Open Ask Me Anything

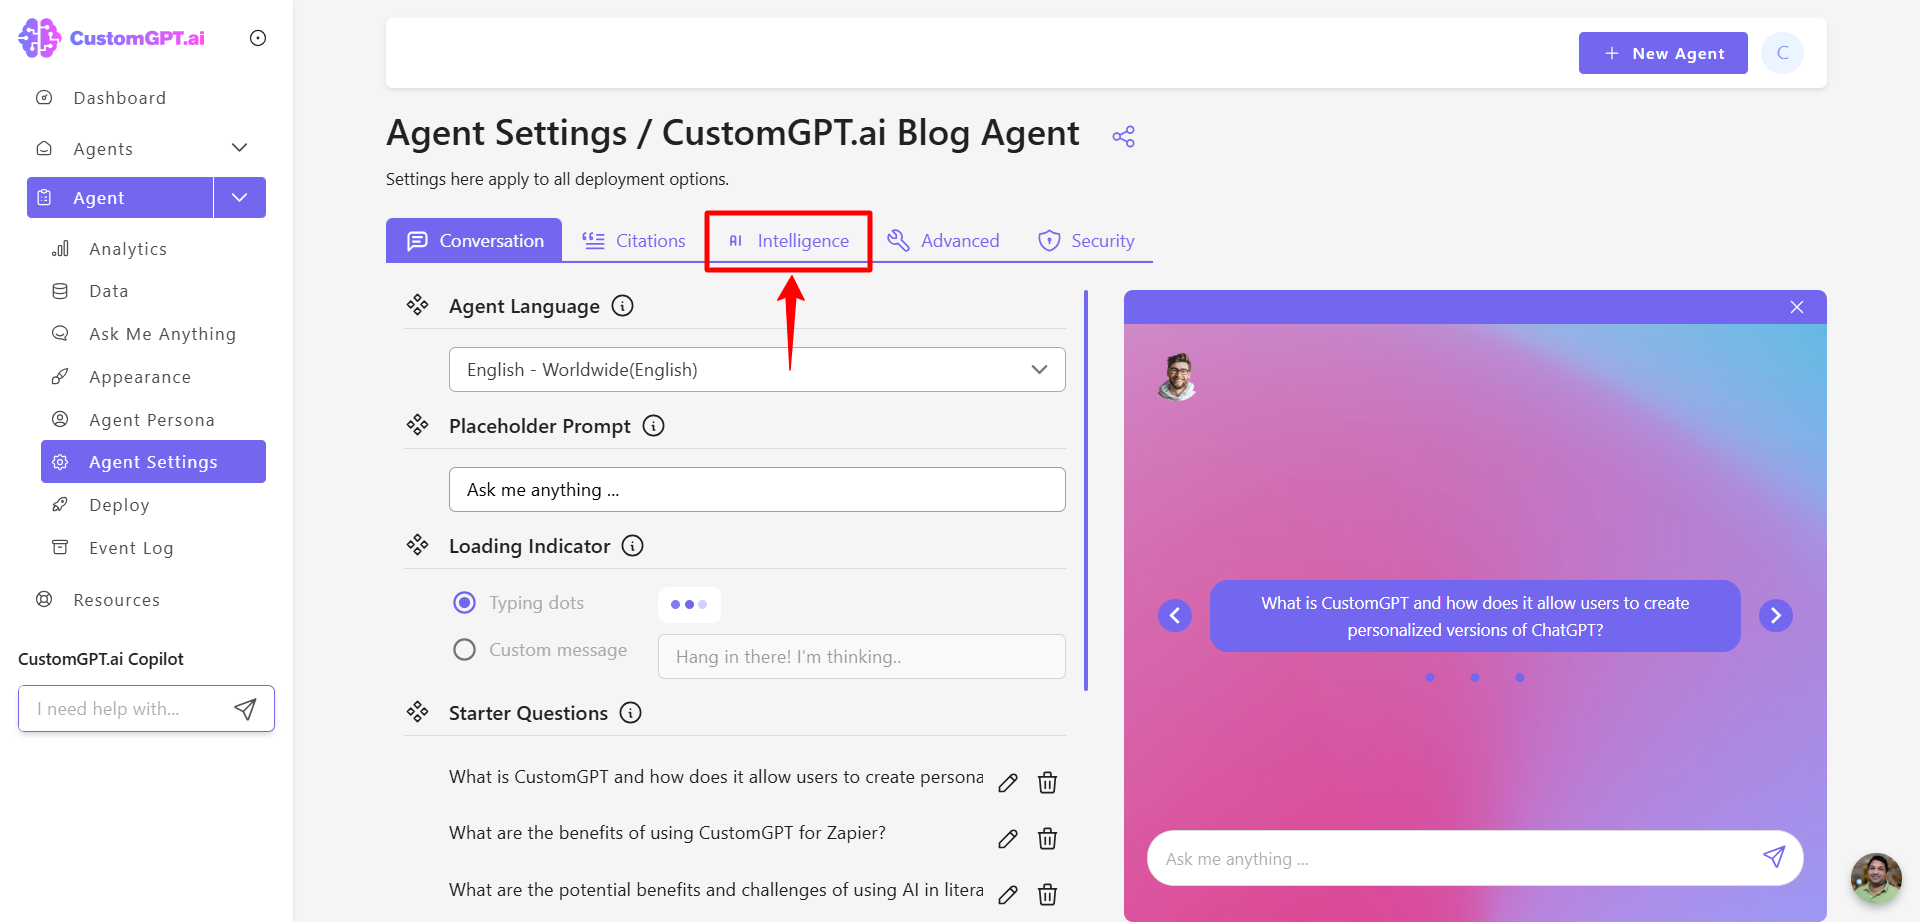[x=162, y=334]
